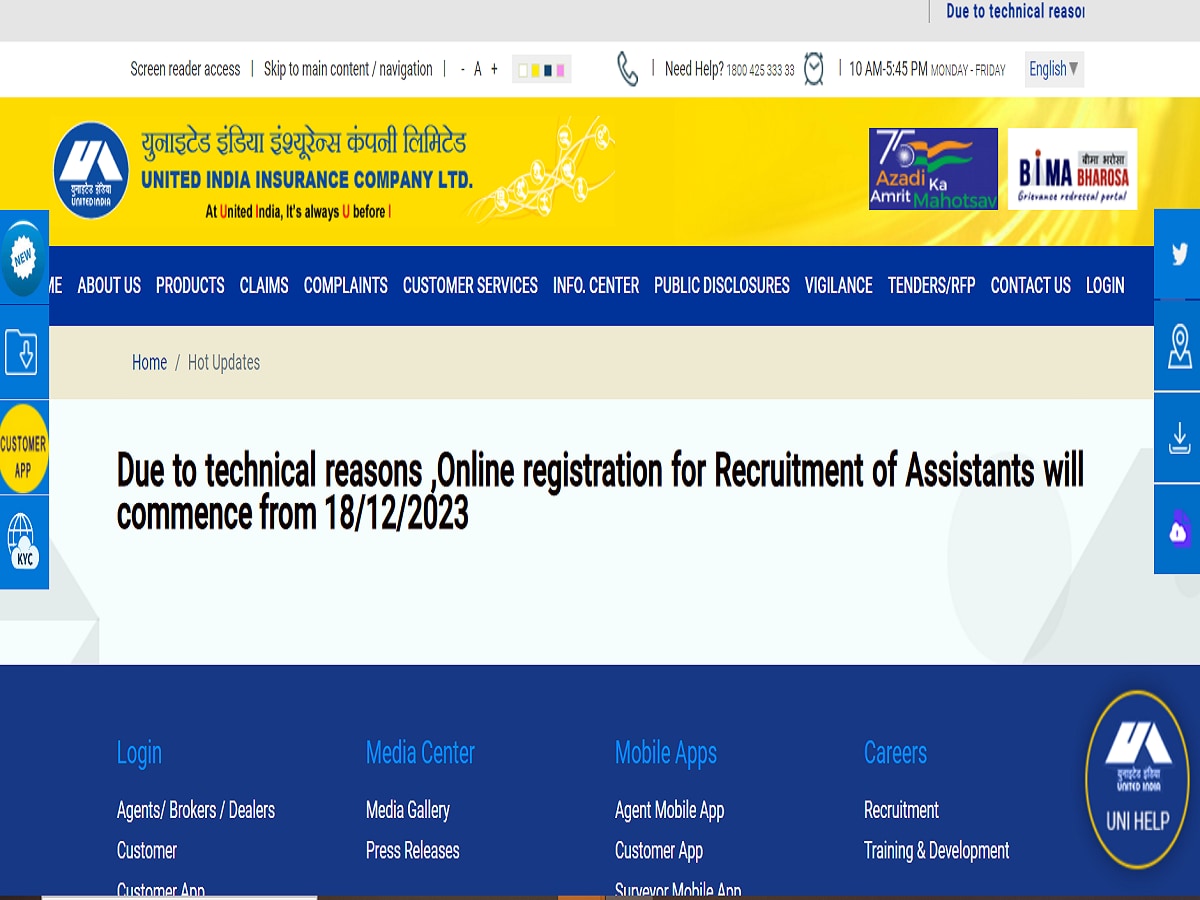
Task: Reset font size with the A control
Action: tap(478, 69)
